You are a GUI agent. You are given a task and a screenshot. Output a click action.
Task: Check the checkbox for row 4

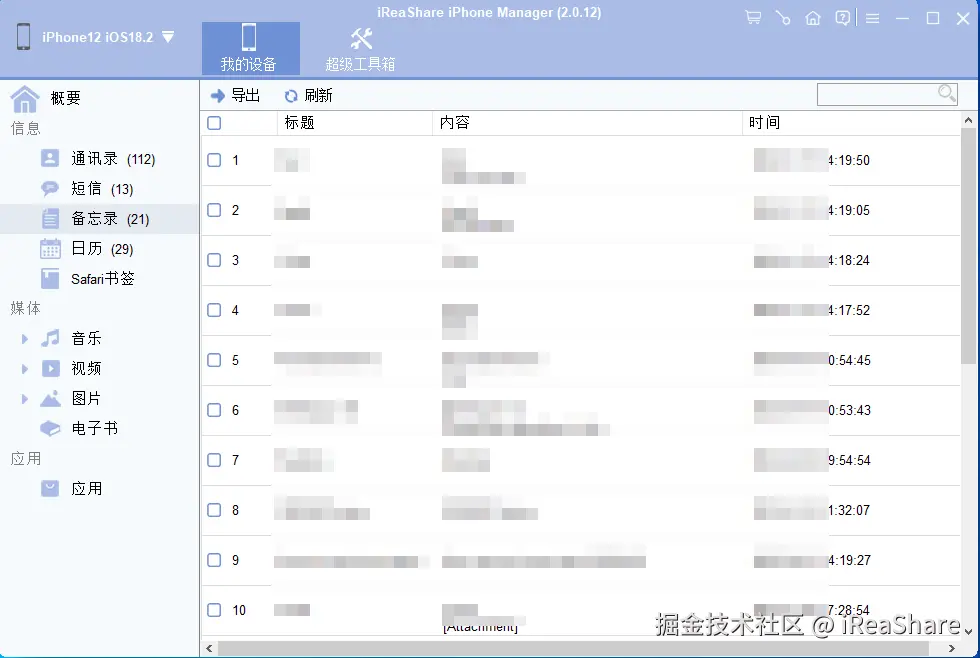click(x=214, y=310)
